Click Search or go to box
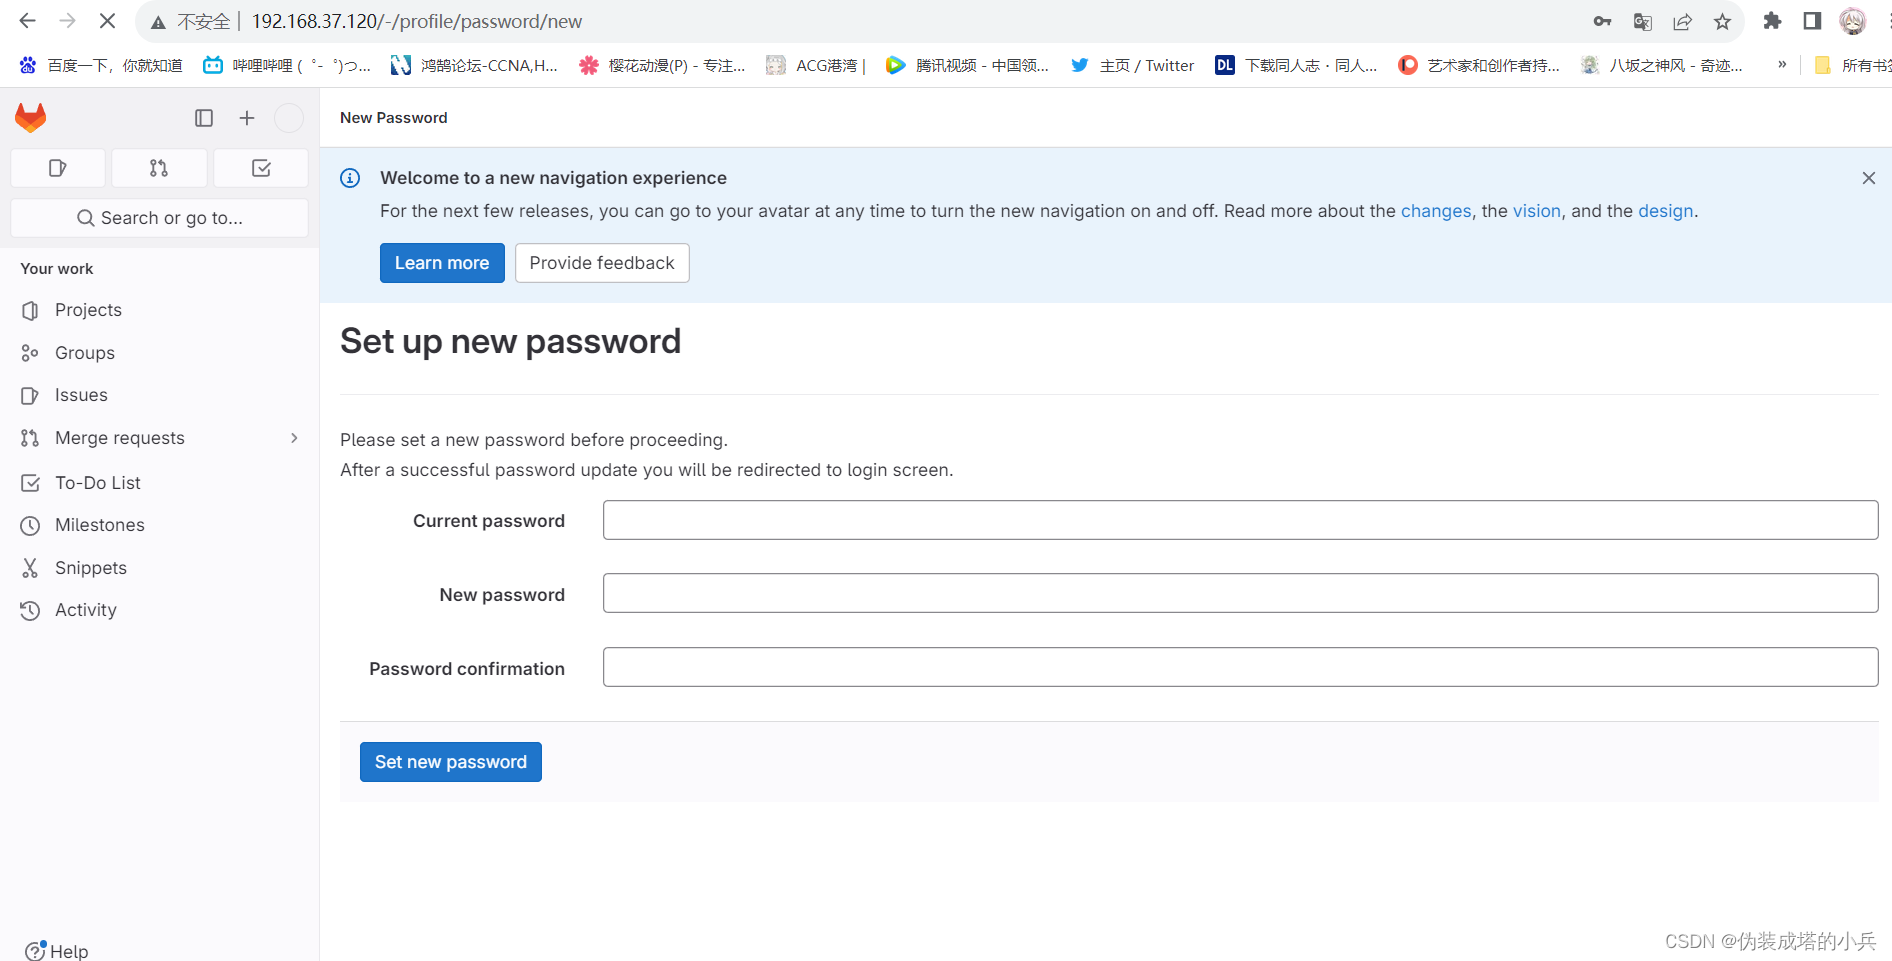 [x=159, y=218]
